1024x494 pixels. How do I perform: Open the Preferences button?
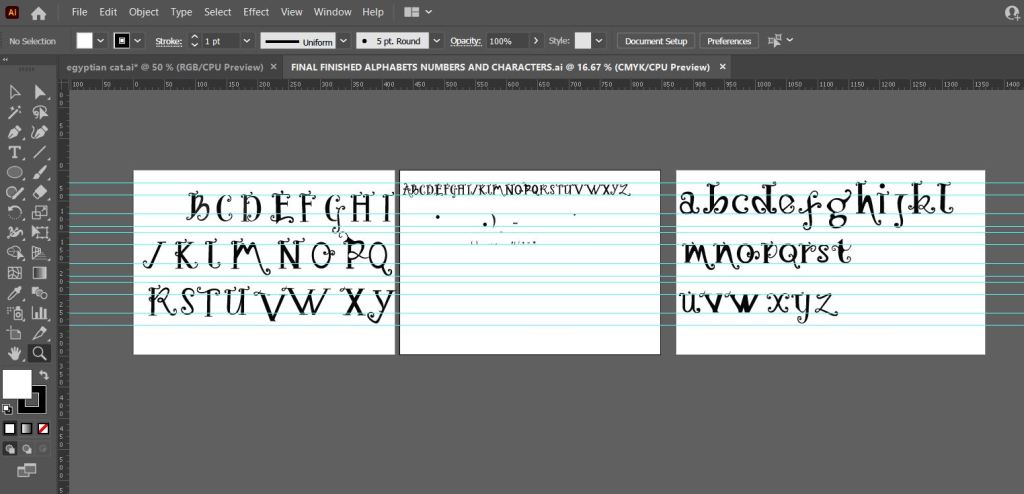tap(729, 41)
